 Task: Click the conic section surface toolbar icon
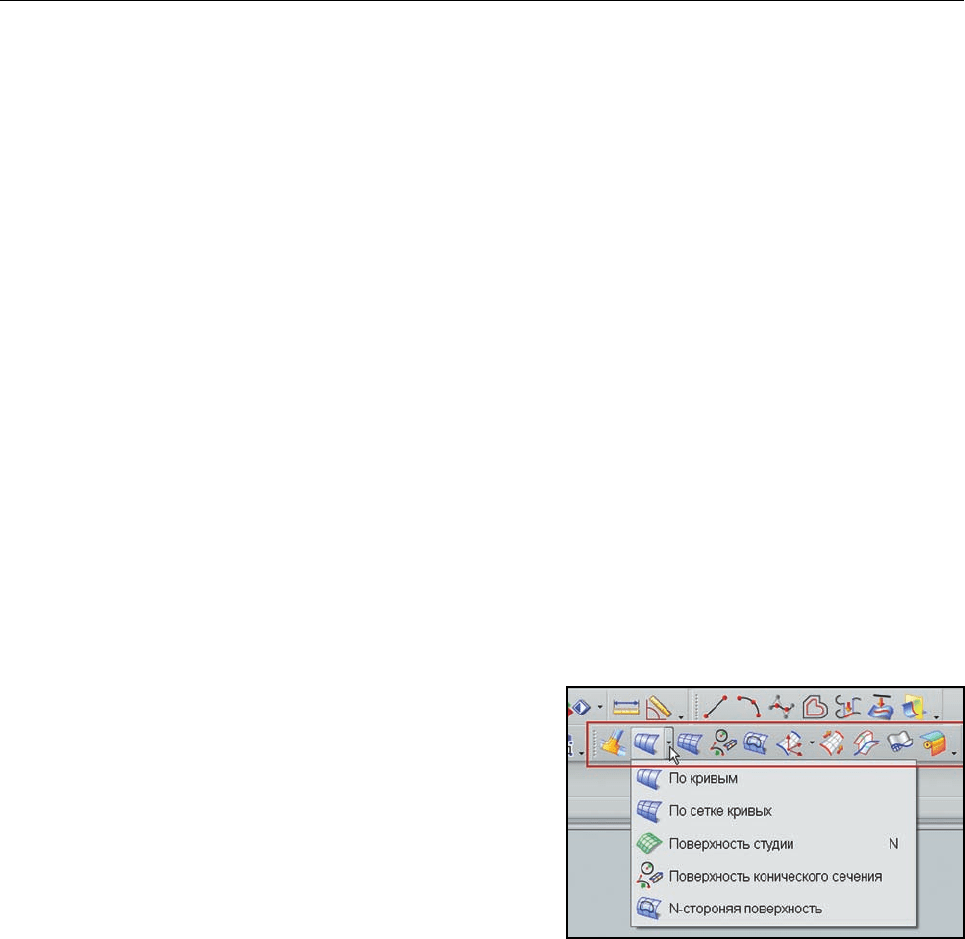coord(723,743)
